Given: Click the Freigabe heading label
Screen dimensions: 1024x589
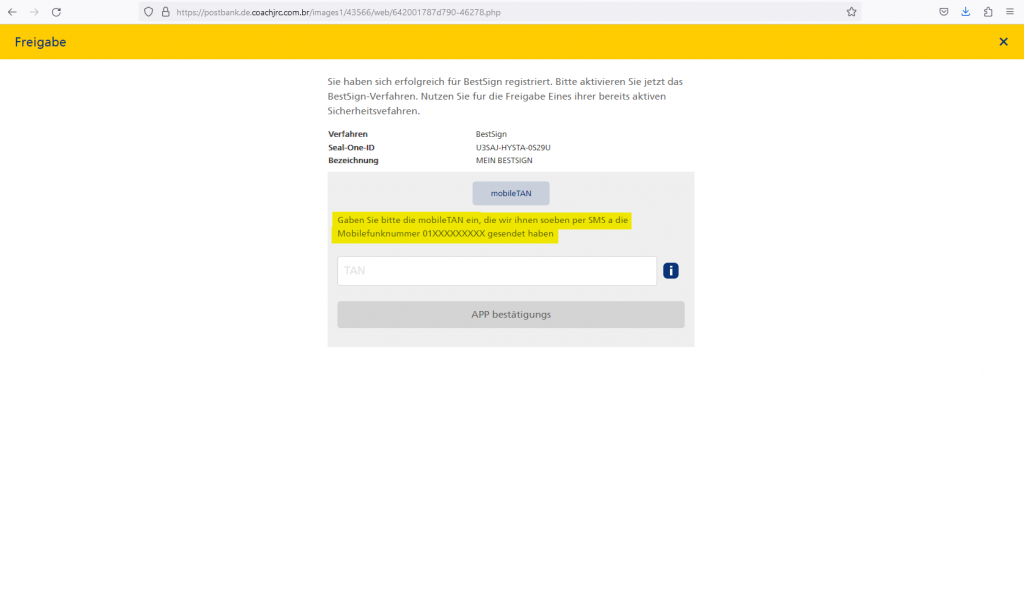Looking at the screenshot, I should (x=39, y=42).
